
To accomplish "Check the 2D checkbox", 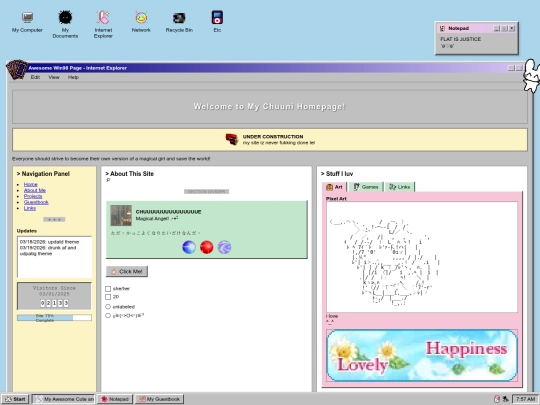I will [108, 297].
